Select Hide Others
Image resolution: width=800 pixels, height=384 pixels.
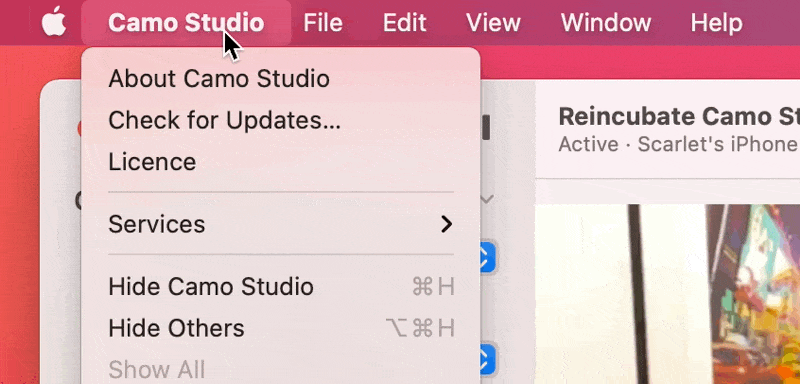281,328
